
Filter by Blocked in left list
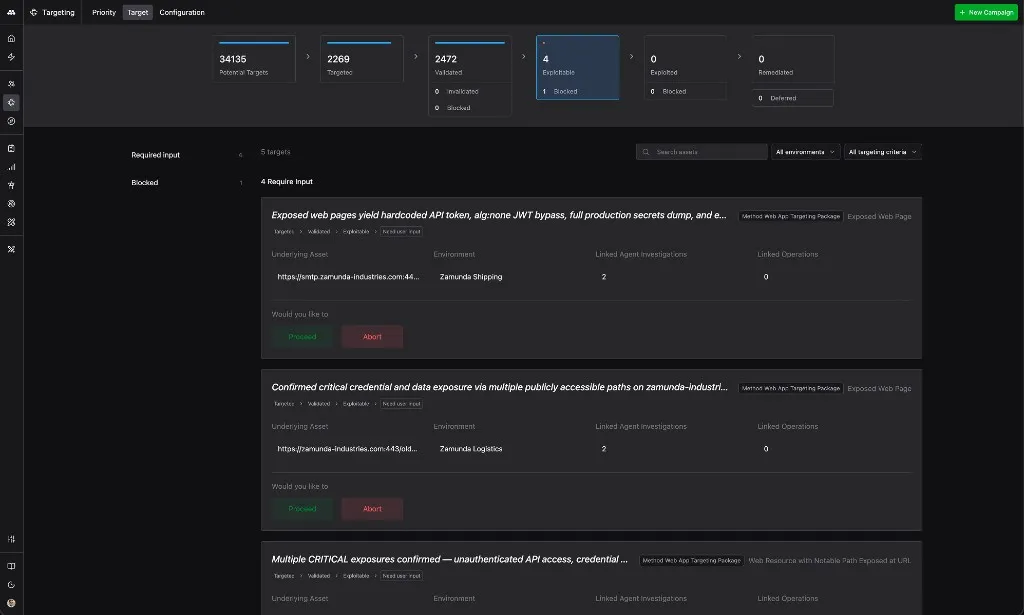tap(187, 182)
